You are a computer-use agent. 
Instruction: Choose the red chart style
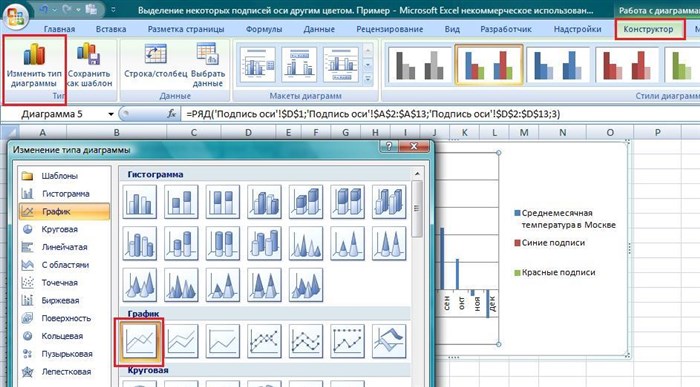(626, 66)
